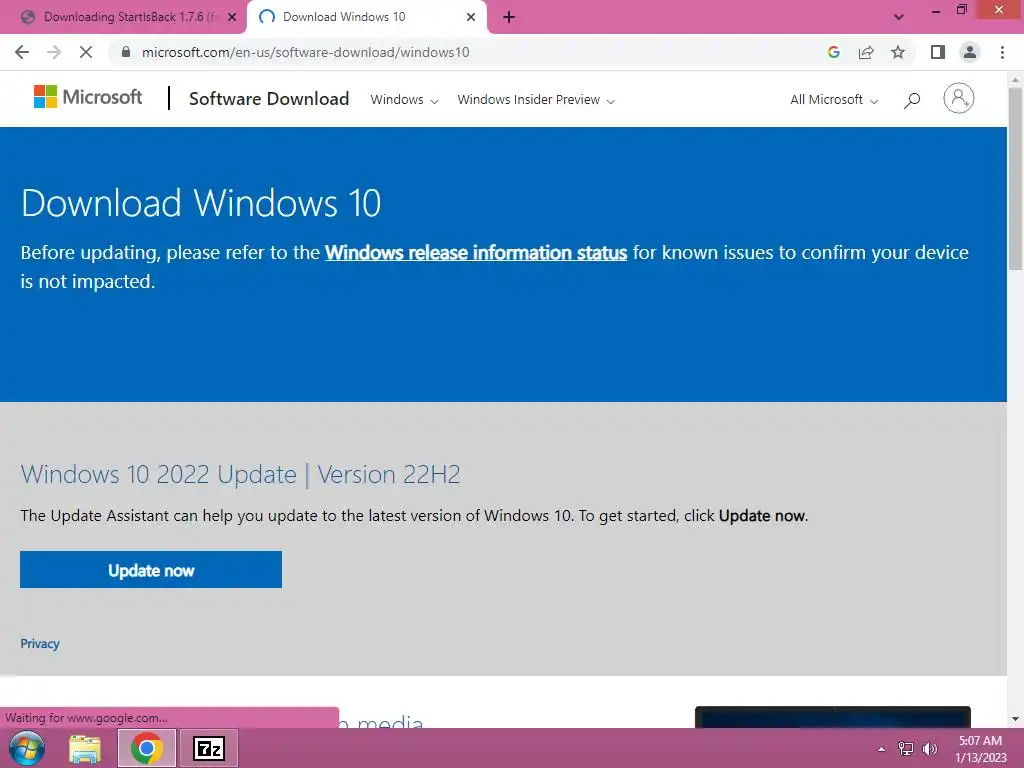
Task: Share this page using share icon
Action: pos(866,52)
